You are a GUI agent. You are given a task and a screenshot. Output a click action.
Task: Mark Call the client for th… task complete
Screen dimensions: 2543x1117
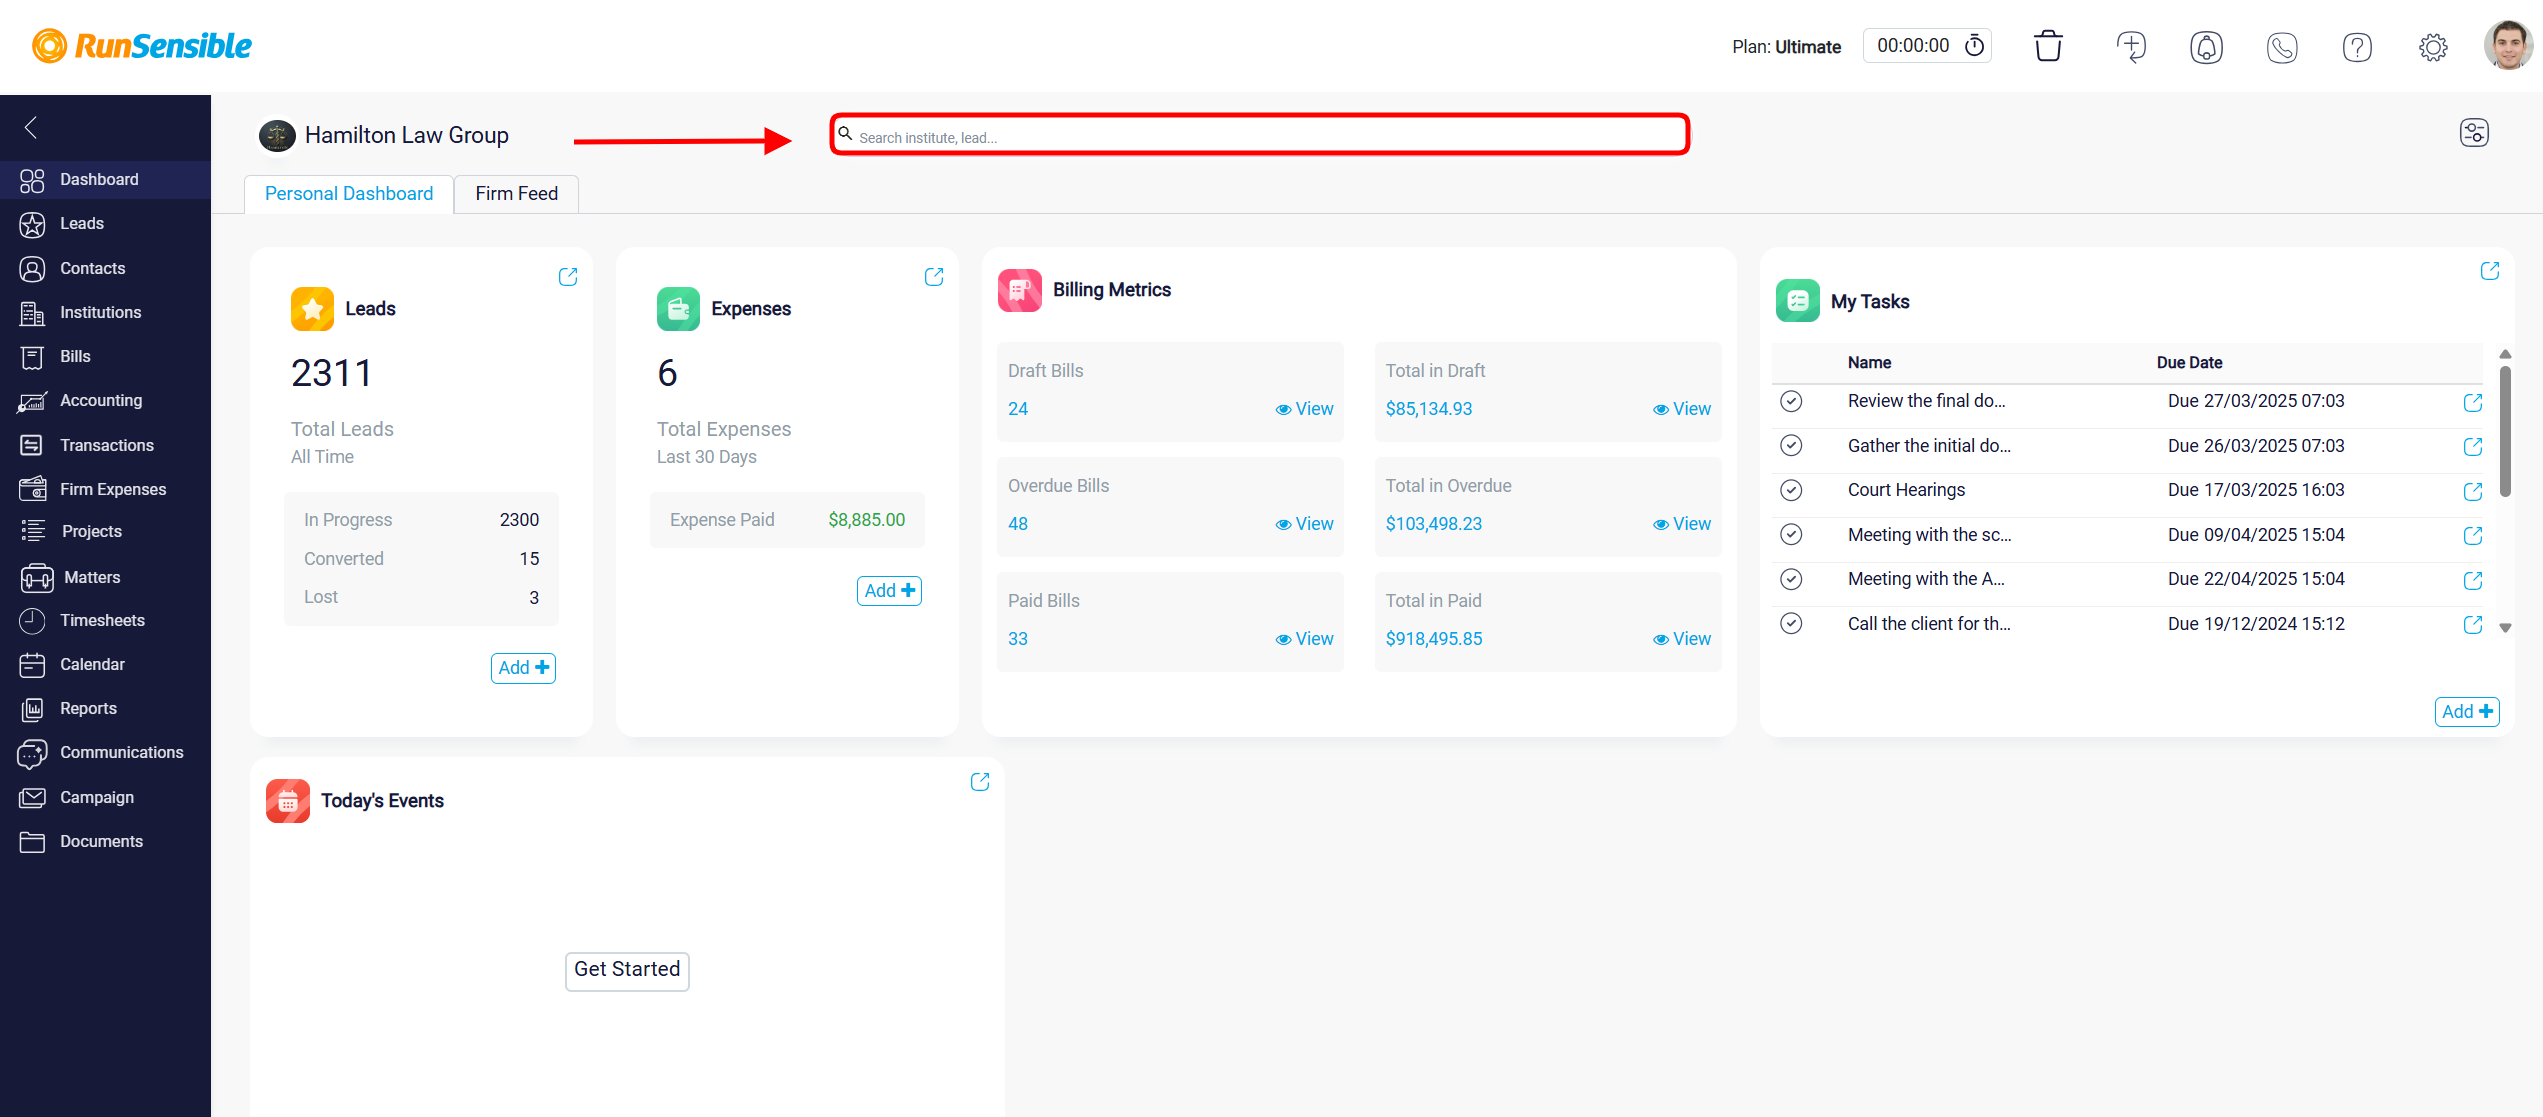pos(1791,624)
